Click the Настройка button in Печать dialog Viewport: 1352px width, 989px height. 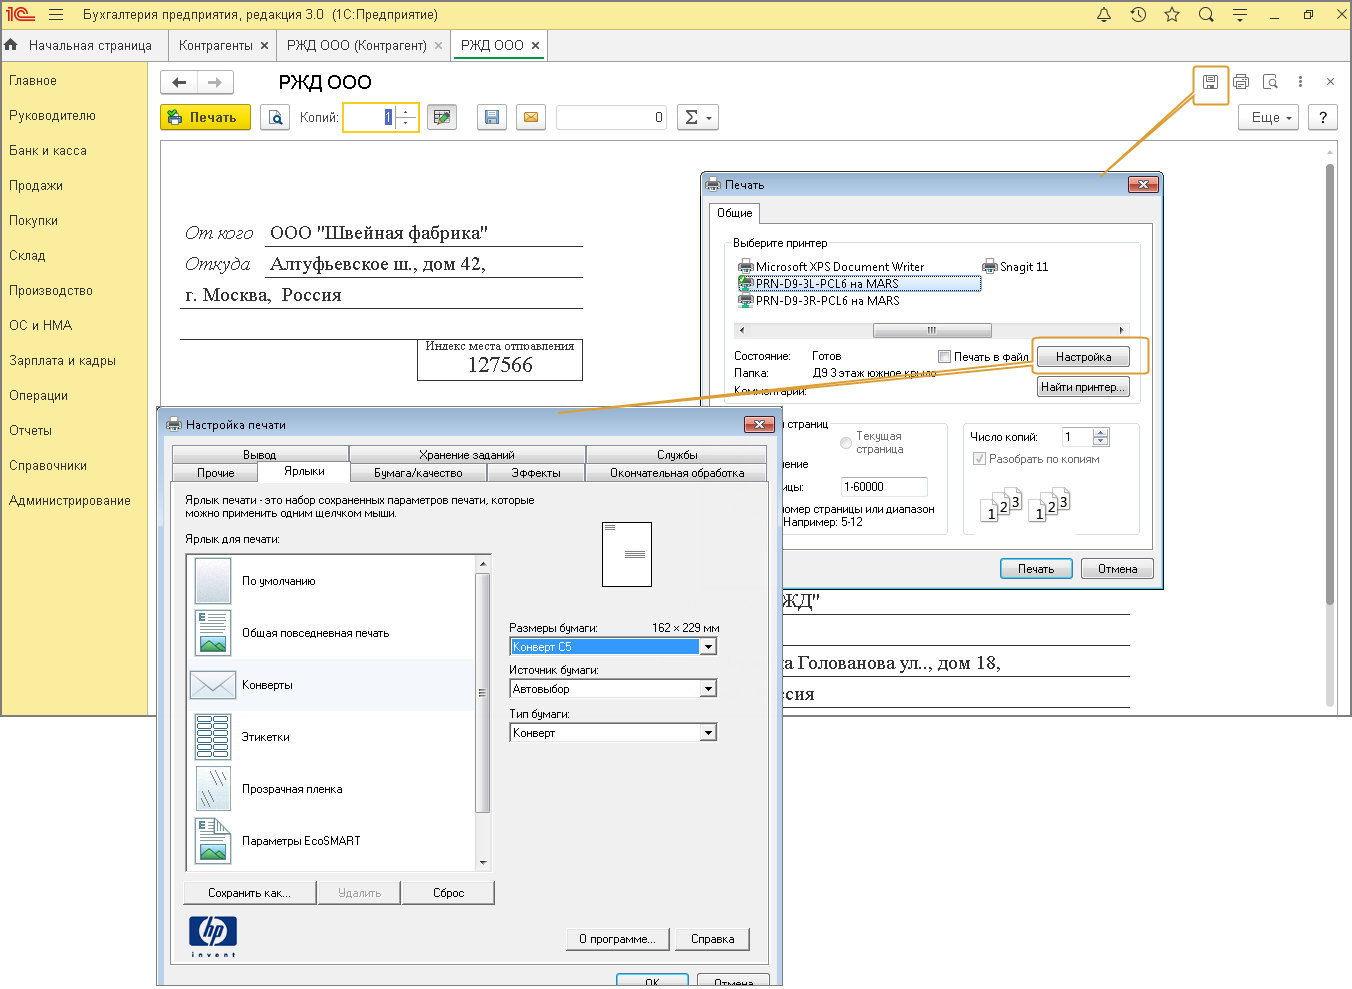1084,357
